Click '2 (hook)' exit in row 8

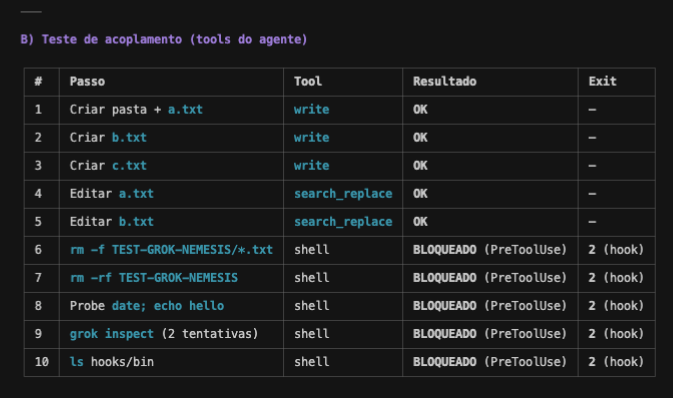click(616, 306)
